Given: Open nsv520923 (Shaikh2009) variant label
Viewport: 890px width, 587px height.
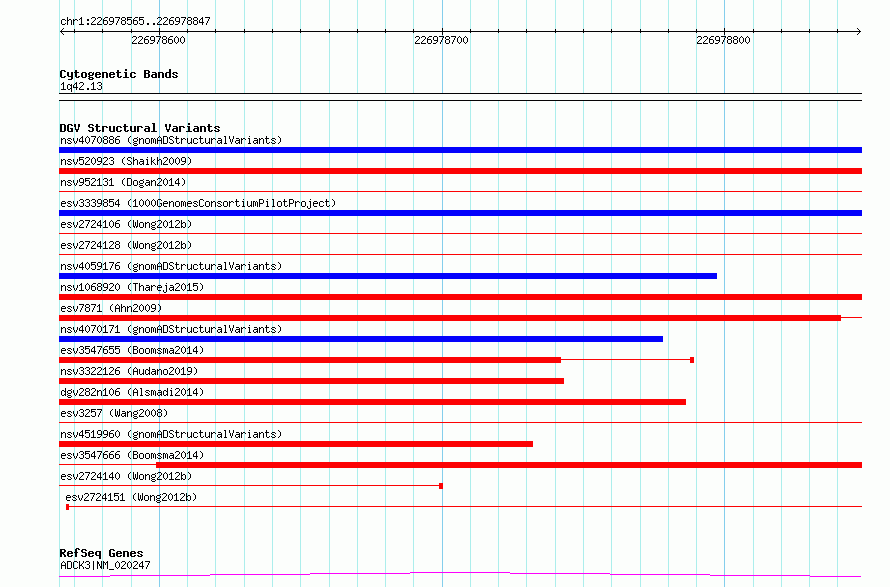Looking at the screenshot, I should [x=126, y=161].
